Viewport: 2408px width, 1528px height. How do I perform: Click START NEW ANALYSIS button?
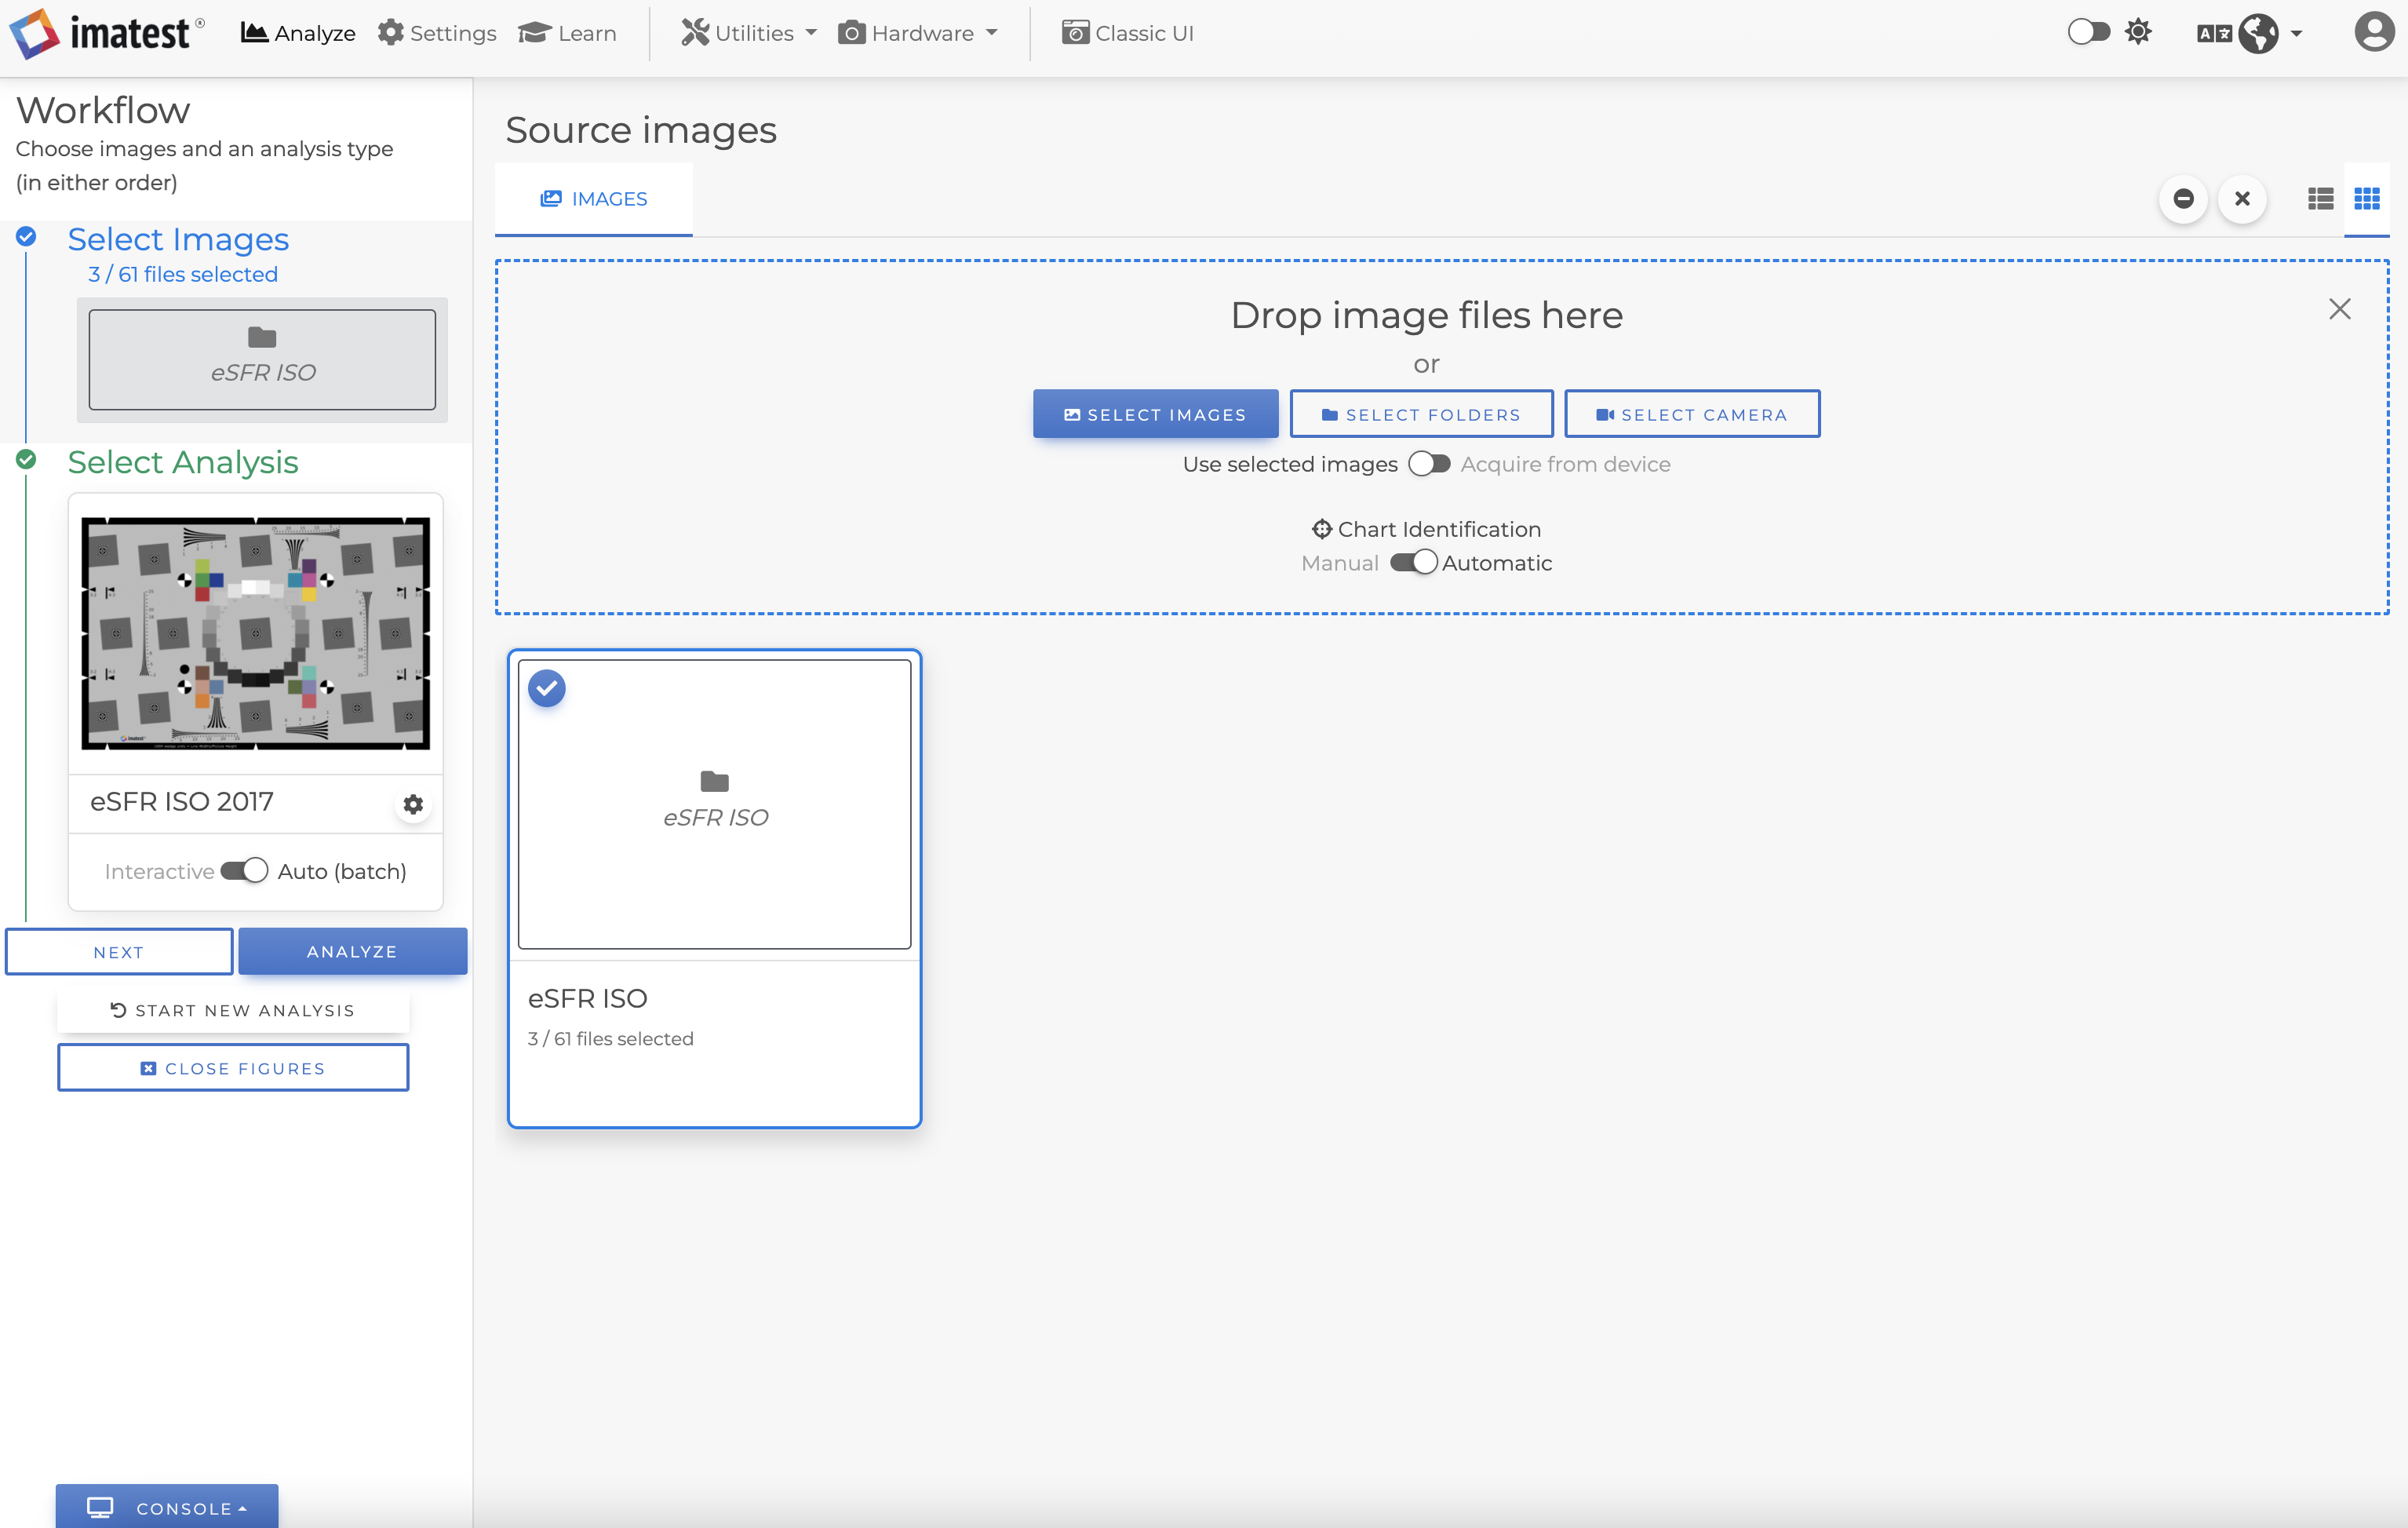tap(233, 1011)
